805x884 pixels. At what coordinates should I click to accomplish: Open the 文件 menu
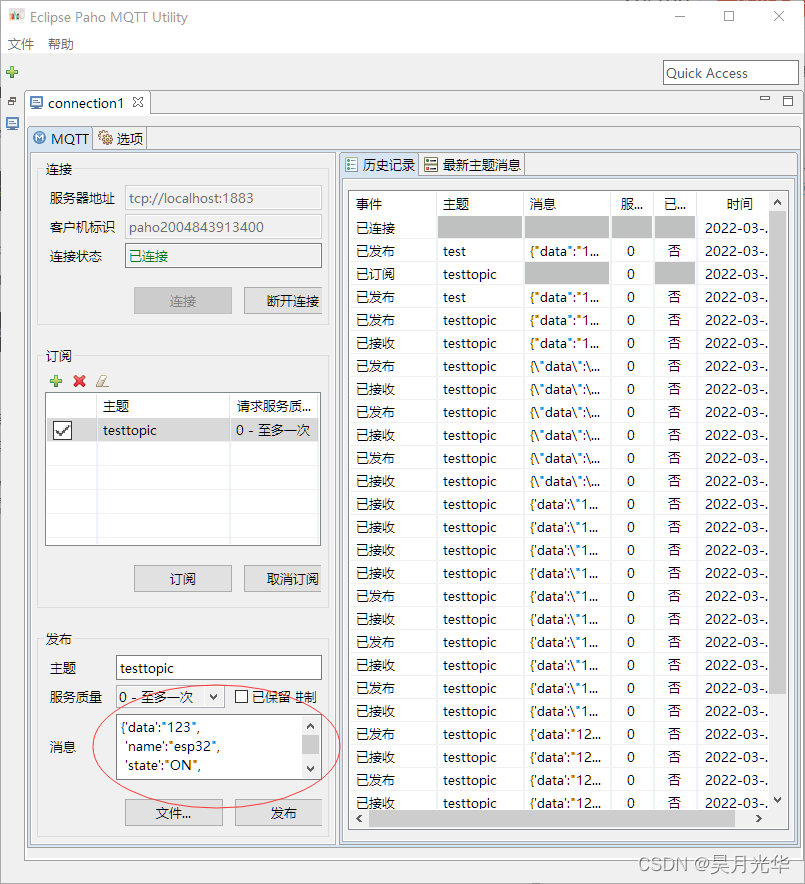(21, 44)
